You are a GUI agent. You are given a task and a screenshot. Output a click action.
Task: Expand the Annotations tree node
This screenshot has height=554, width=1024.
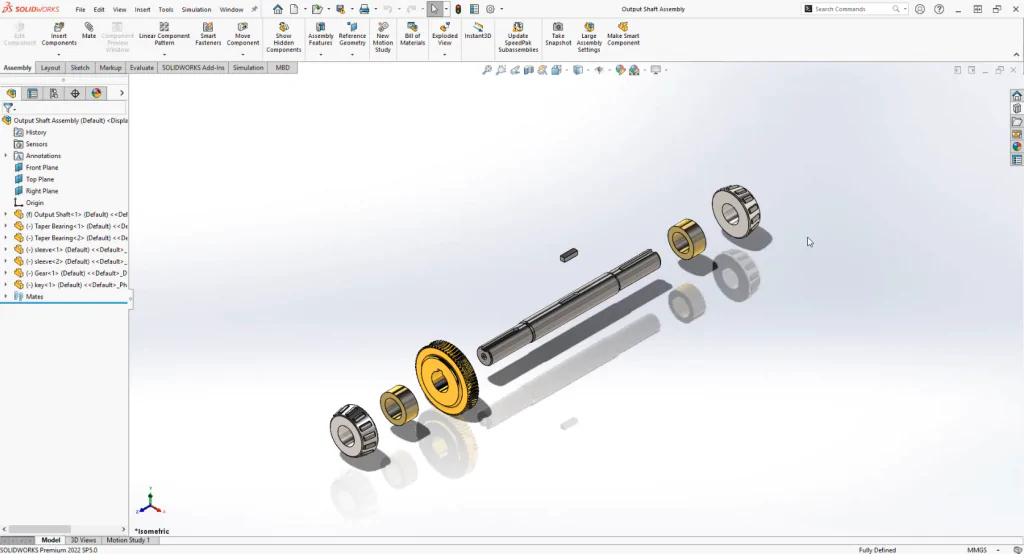point(6,155)
